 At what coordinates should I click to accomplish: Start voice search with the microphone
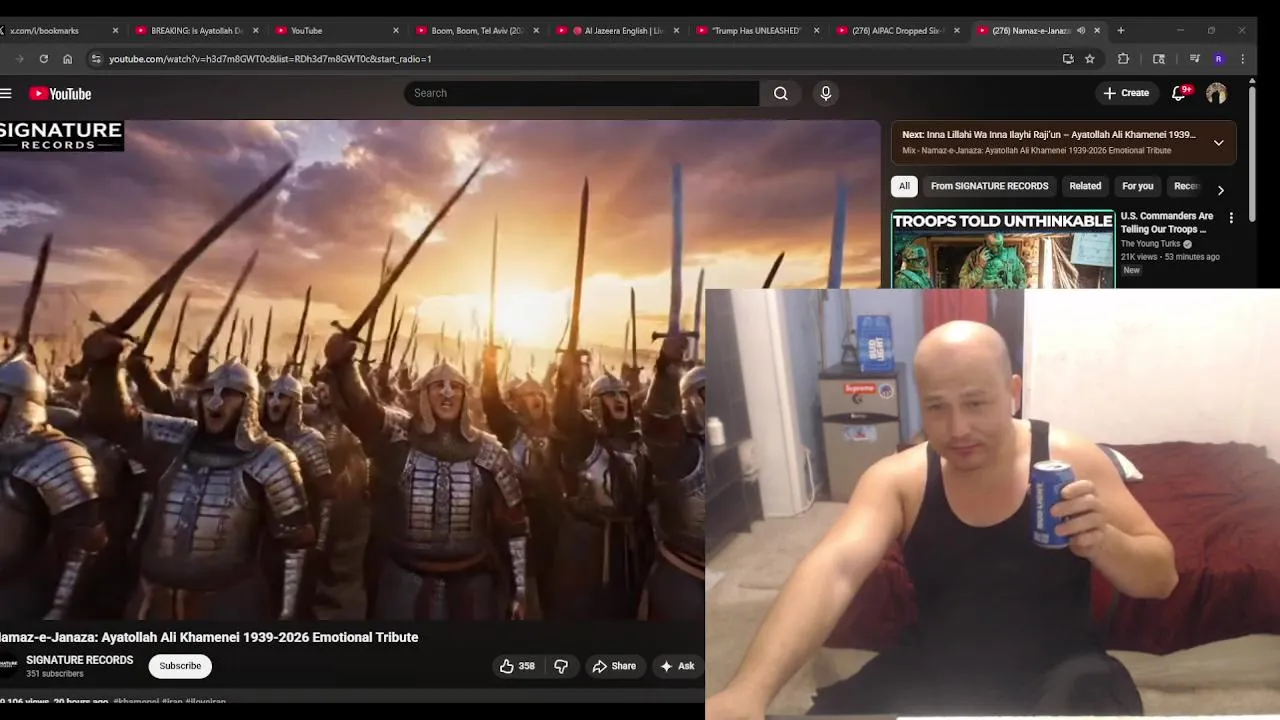point(825,93)
